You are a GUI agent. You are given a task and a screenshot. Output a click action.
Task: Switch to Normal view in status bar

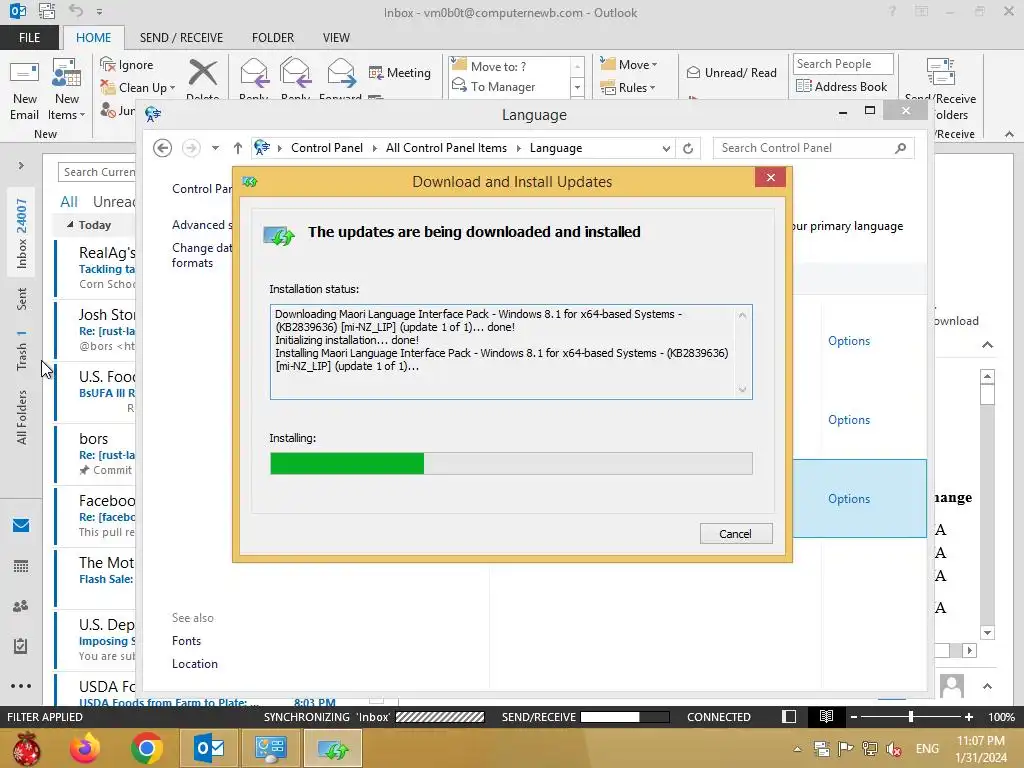[789, 717]
